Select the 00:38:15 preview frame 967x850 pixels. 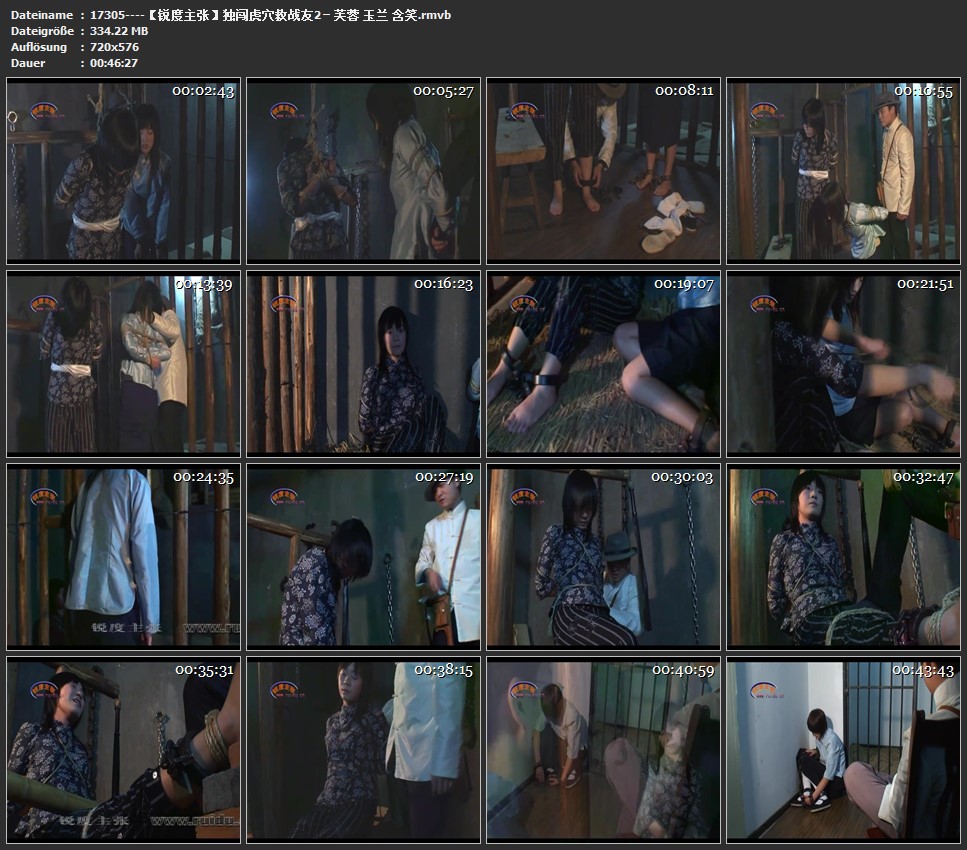(363, 750)
